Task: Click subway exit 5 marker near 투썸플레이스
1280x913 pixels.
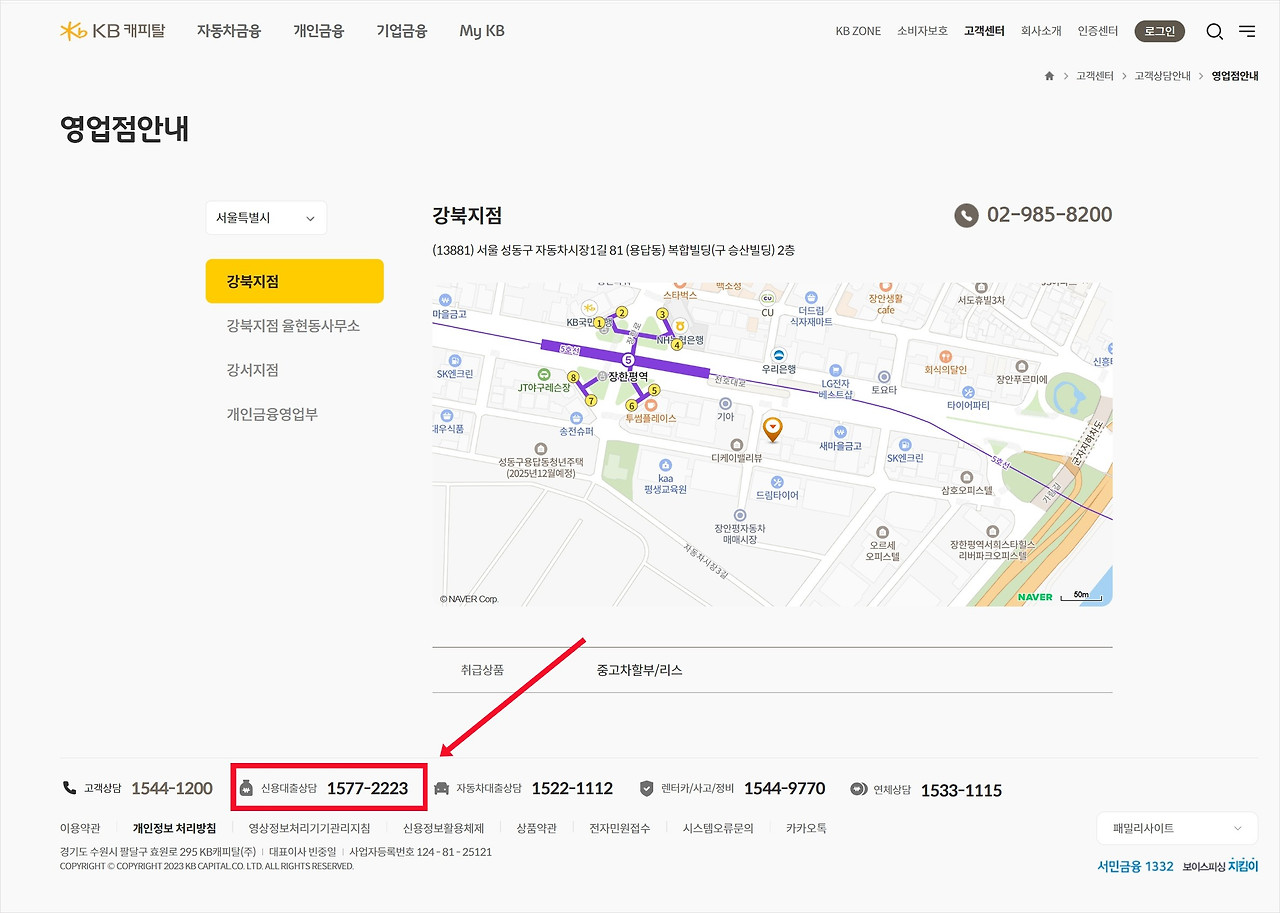Action: (x=654, y=390)
